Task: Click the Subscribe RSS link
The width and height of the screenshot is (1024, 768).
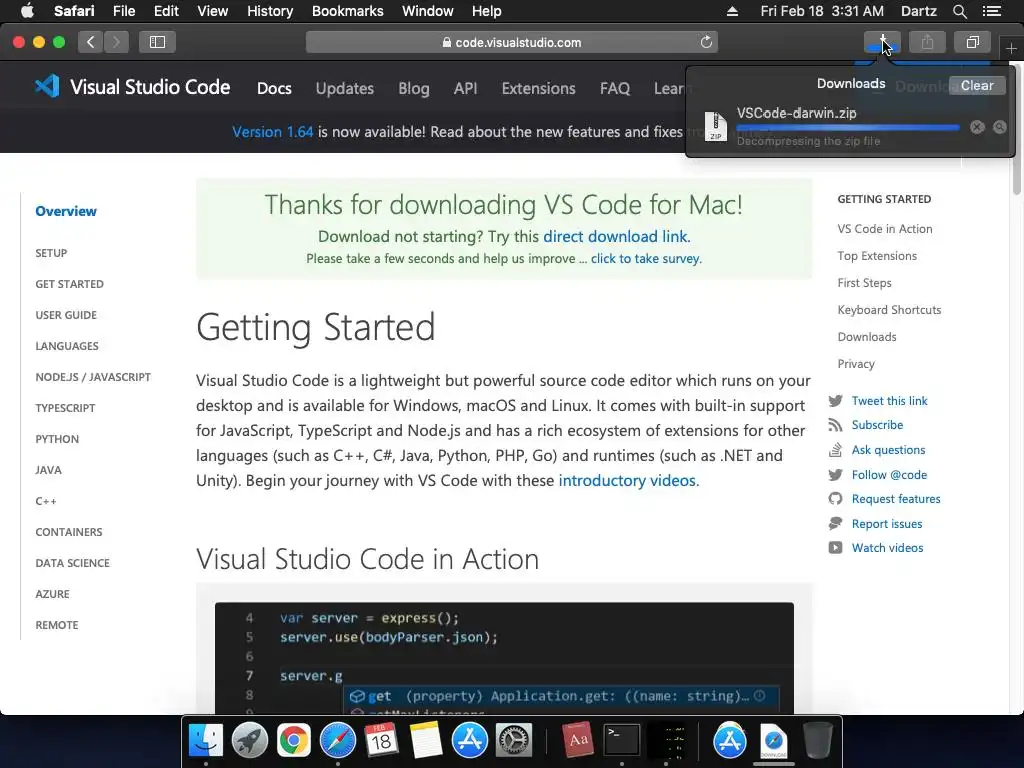Action: tap(877, 425)
